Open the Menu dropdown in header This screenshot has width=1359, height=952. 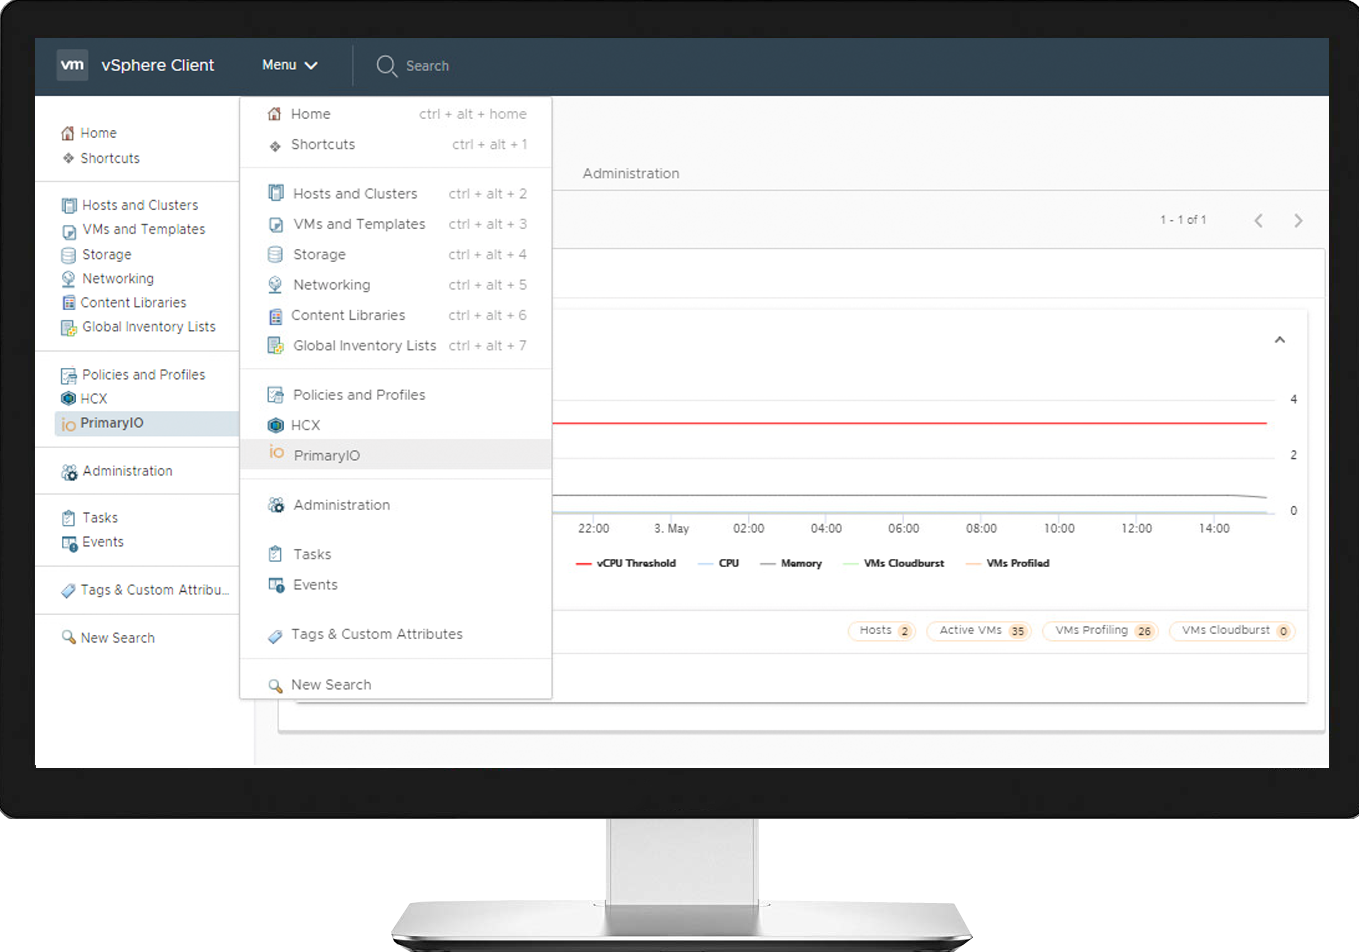(x=290, y=65)
